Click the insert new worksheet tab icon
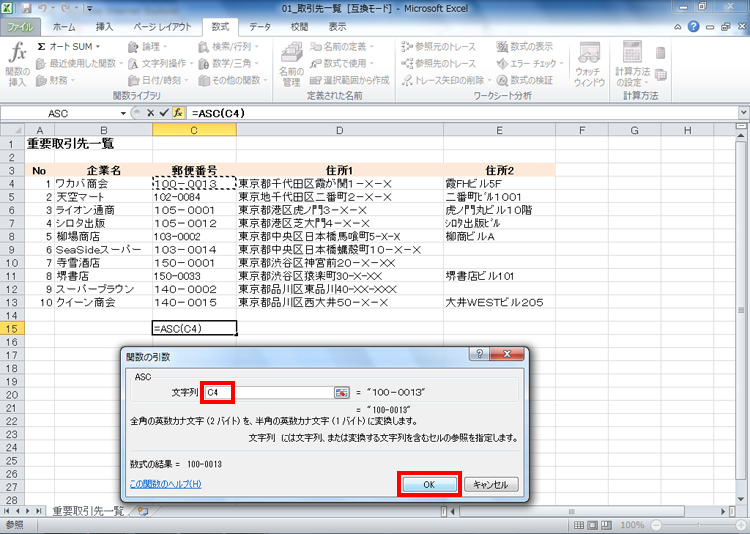The height and width of the screenshot is (534, 750). click(x=143, y=511)
